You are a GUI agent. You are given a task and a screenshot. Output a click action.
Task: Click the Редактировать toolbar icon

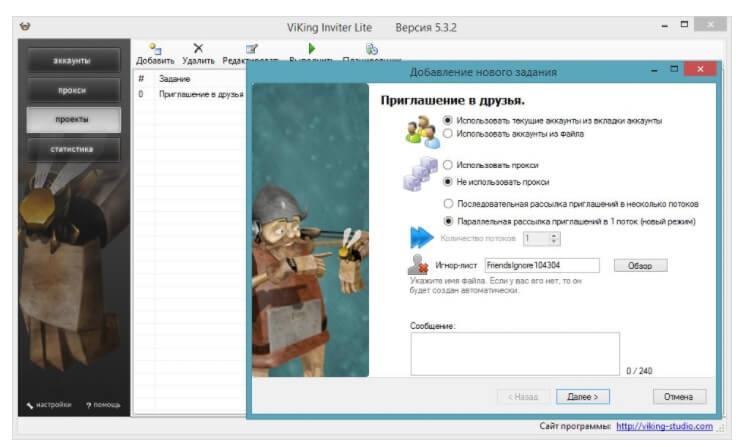click(251, 49)
